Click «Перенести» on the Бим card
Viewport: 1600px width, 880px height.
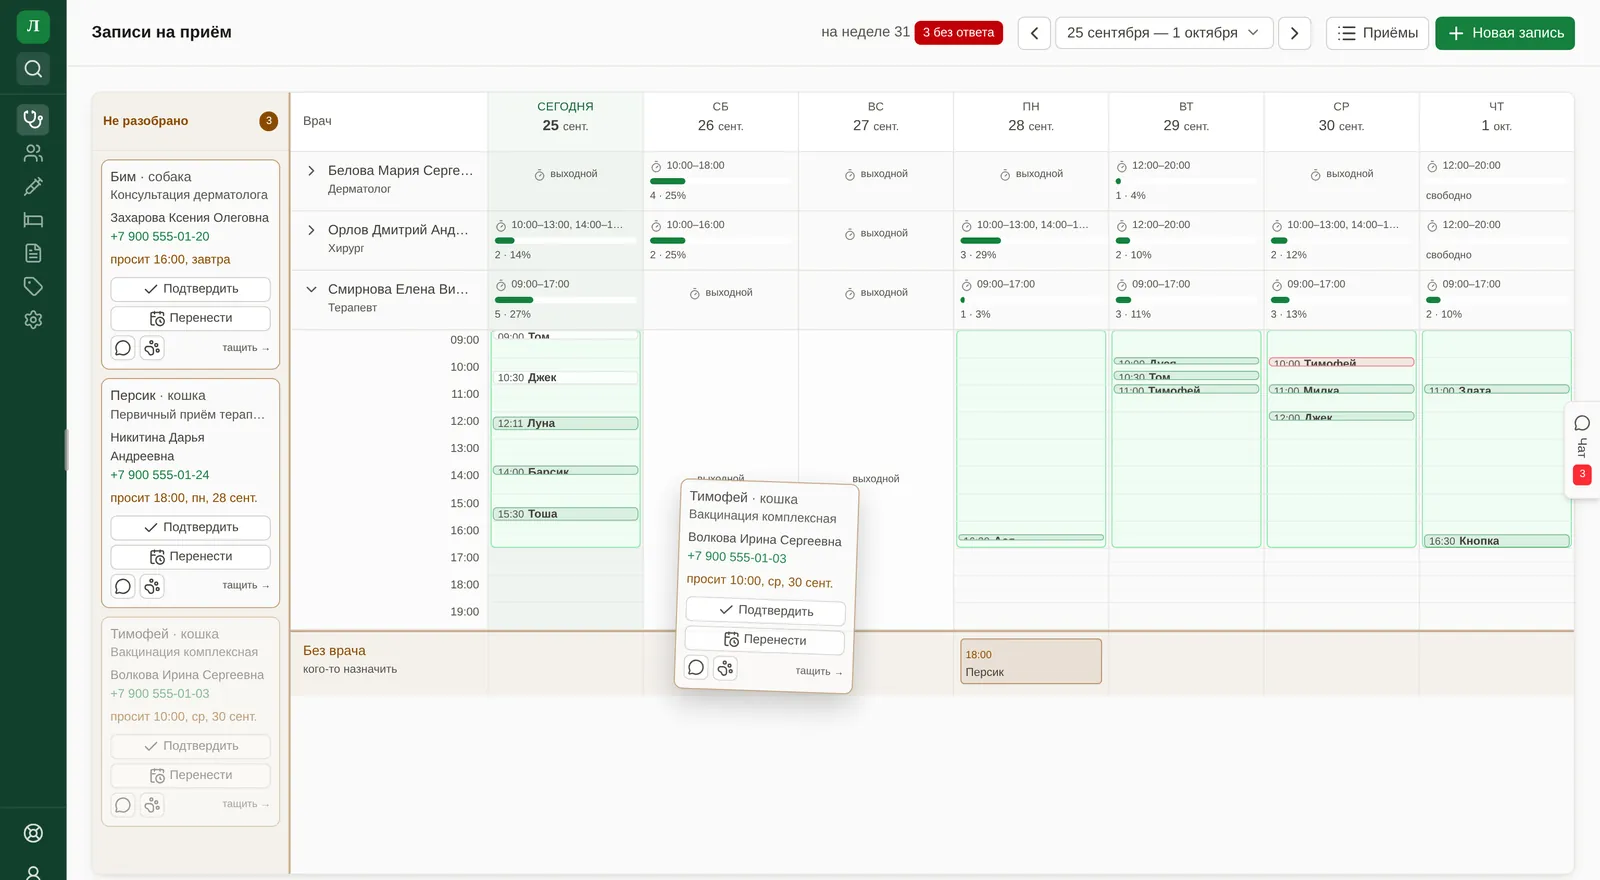coord(190,318)
